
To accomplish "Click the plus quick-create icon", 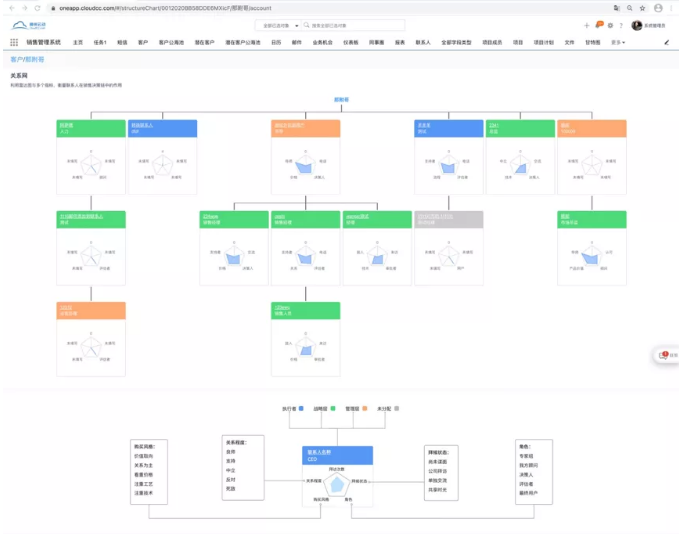I will pos(586,25).
